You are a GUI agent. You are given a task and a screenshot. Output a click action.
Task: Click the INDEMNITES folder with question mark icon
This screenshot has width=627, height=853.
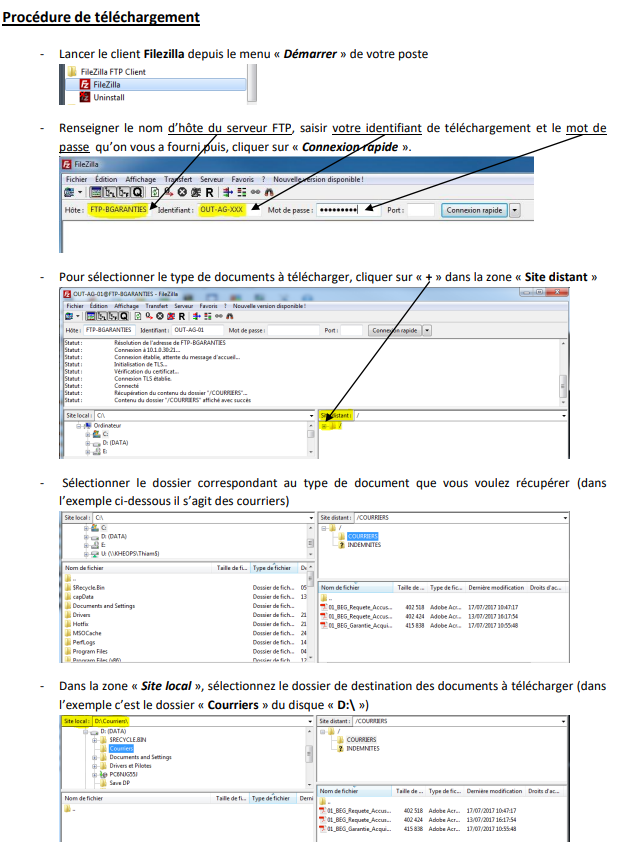[341, 545]
